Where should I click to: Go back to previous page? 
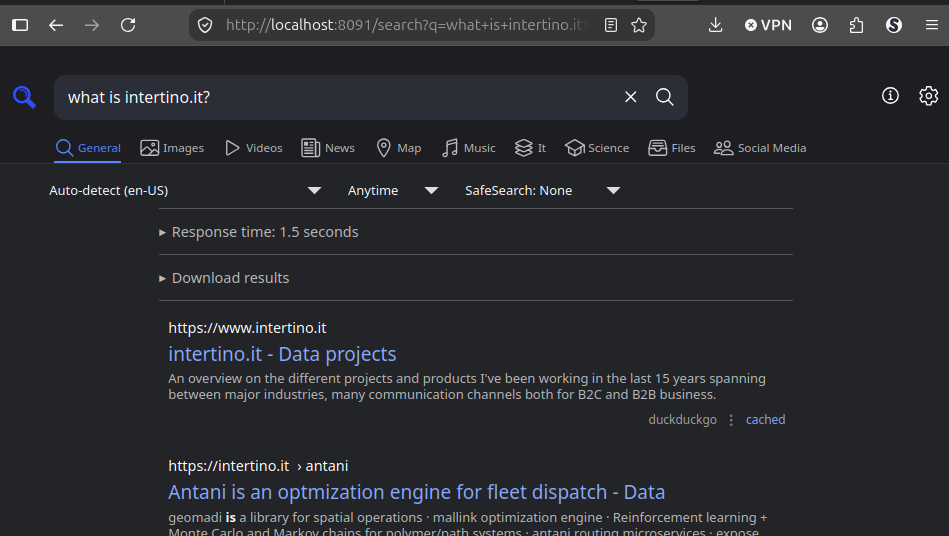tap(56, 25)
